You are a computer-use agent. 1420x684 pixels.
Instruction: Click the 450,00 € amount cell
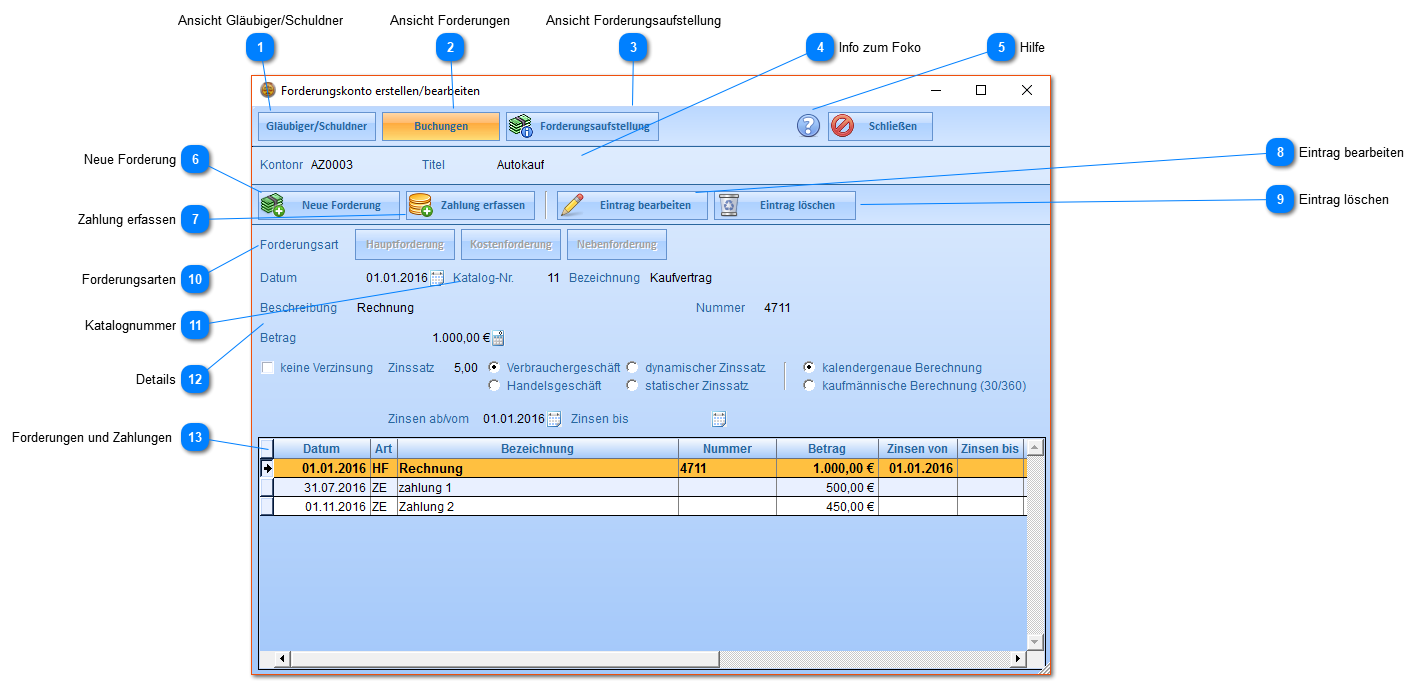click(x=828, y=507)
